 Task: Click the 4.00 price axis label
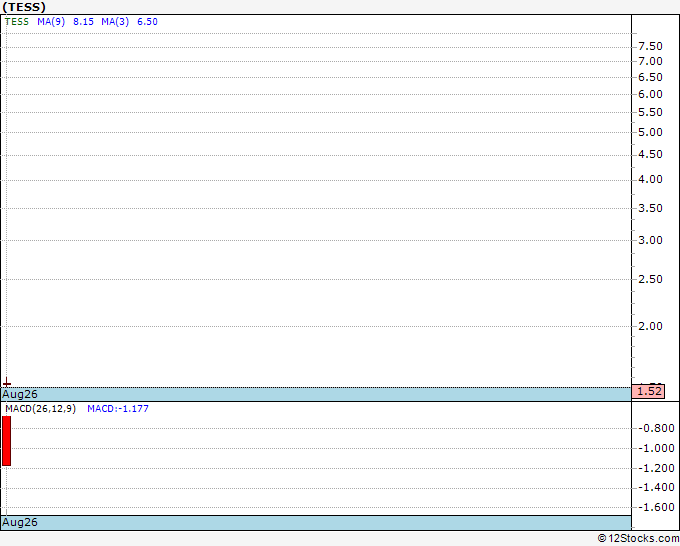click(650, 180)
